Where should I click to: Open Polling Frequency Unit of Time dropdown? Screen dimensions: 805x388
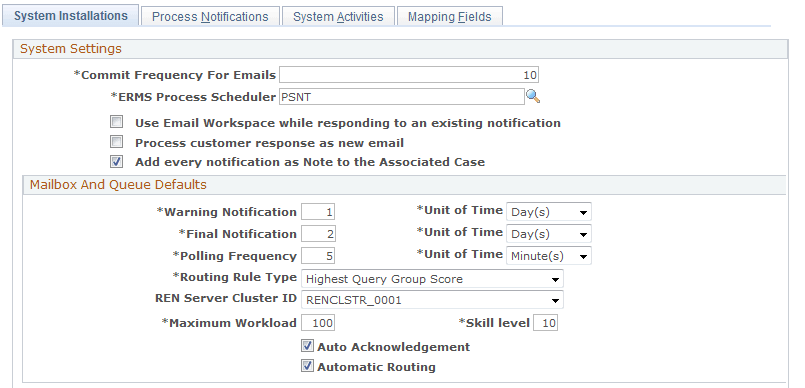(549, 256)
